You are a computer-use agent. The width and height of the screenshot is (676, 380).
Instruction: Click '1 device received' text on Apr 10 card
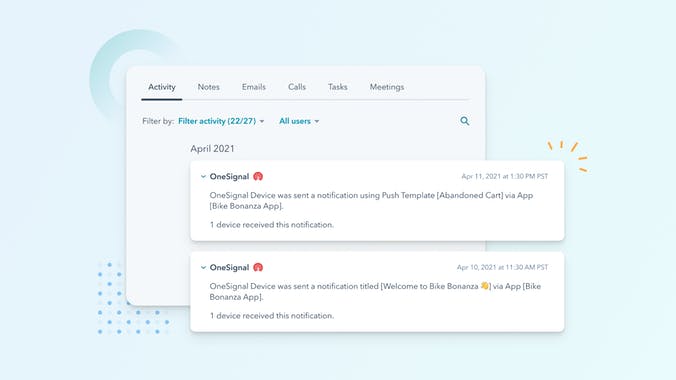click(272, 316)
